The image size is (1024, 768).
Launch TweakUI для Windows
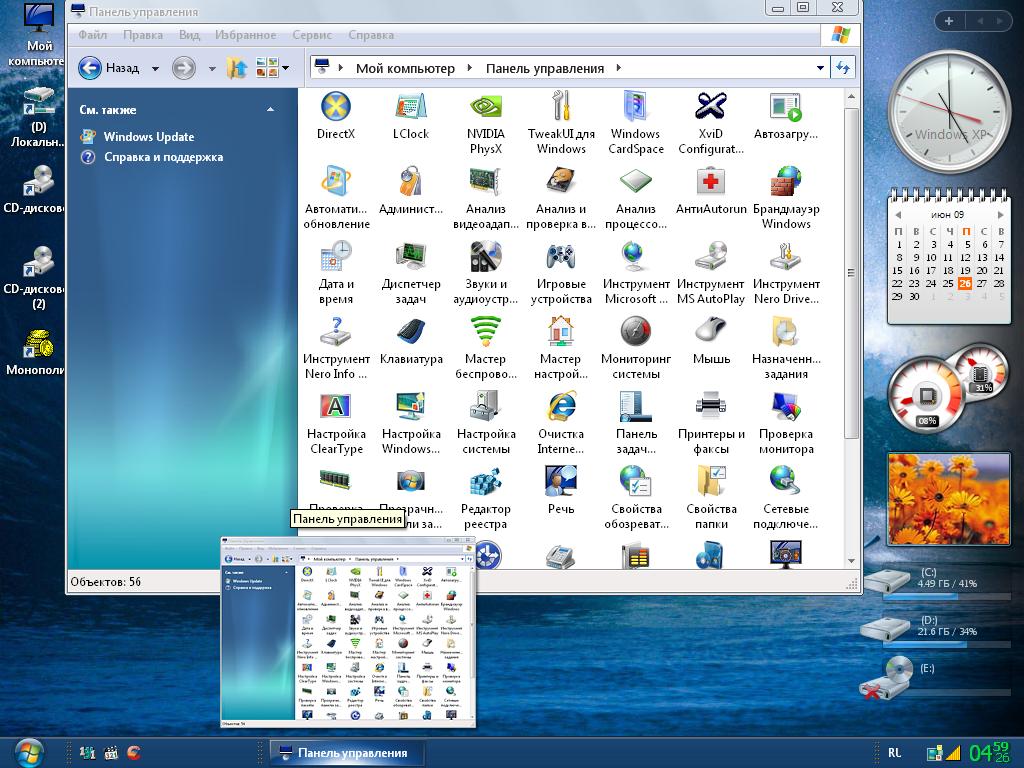[x=561, y=123]
